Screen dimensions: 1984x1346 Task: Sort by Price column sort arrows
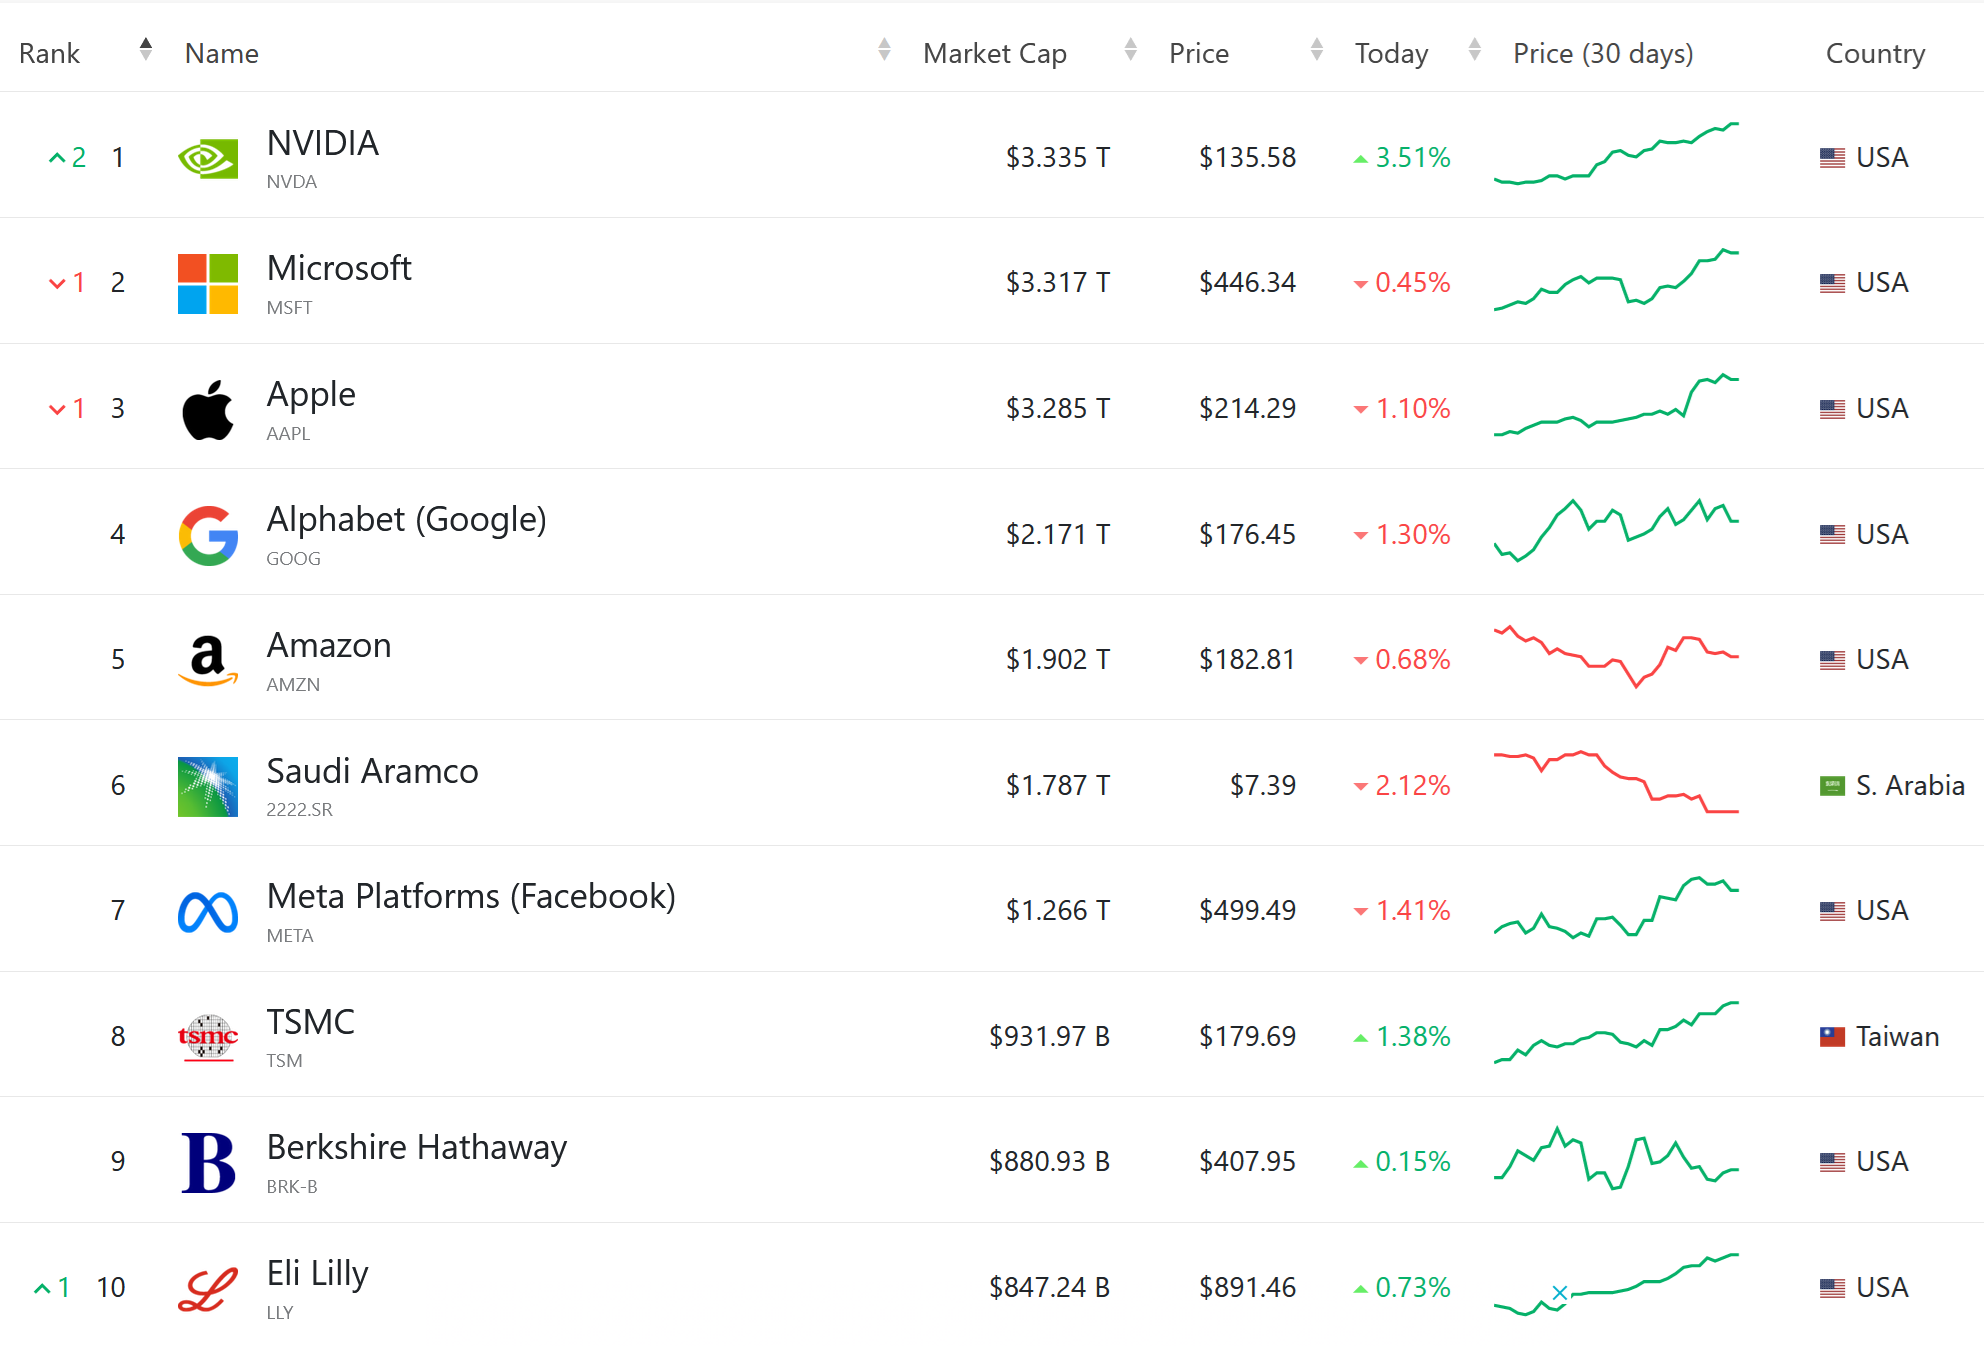(1316, 49)
